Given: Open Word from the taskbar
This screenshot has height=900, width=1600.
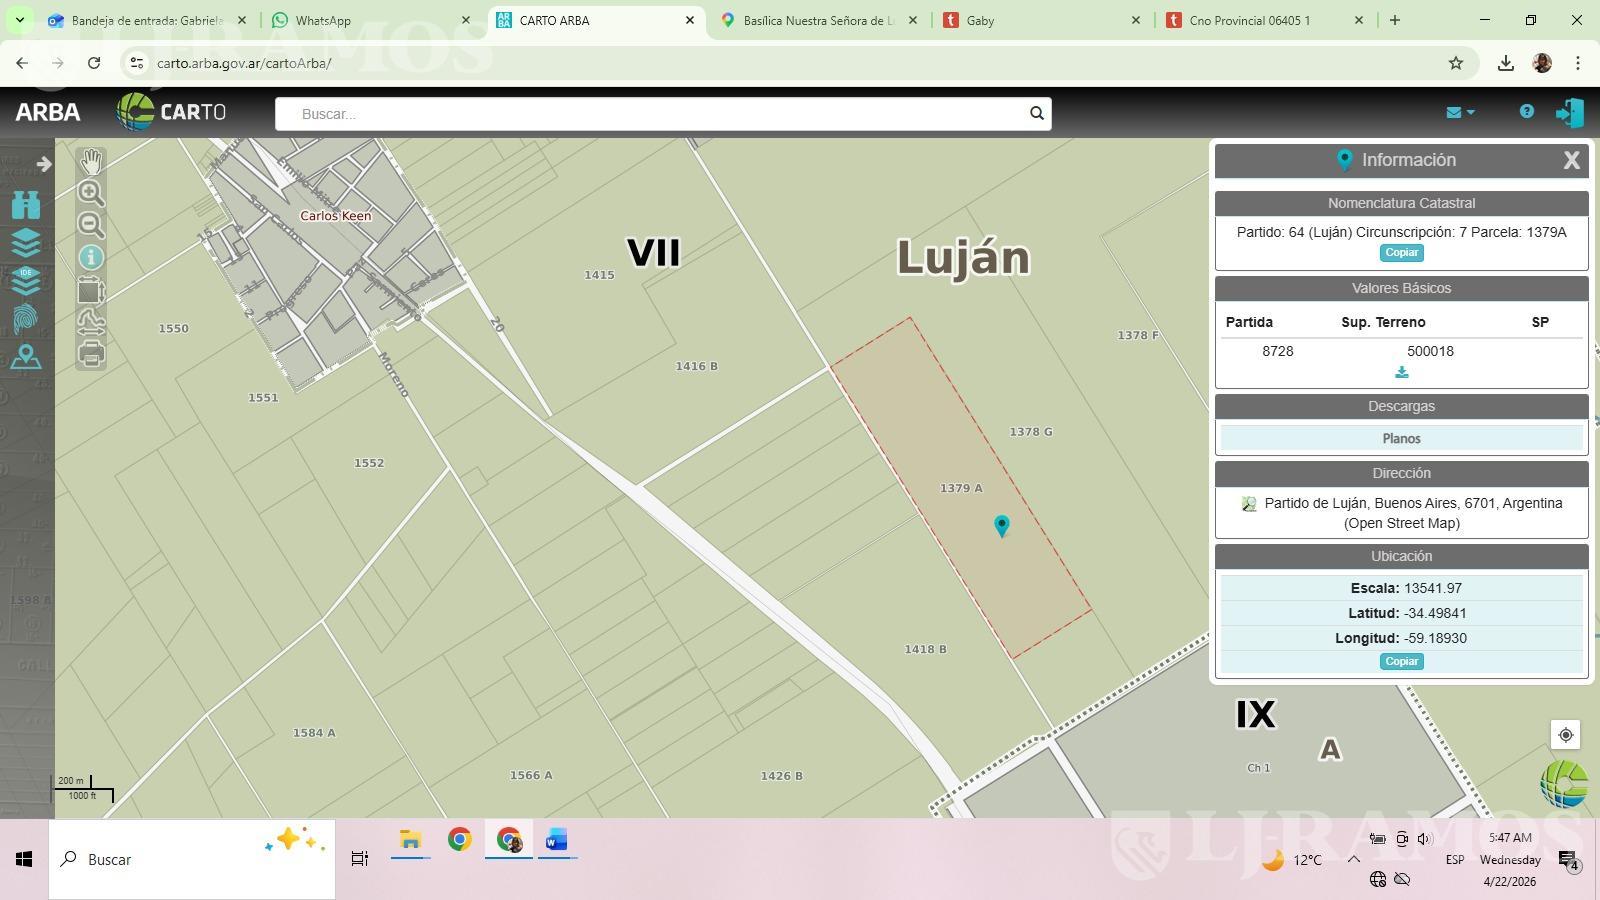Looking at the screenshot, I should point(557,840).
